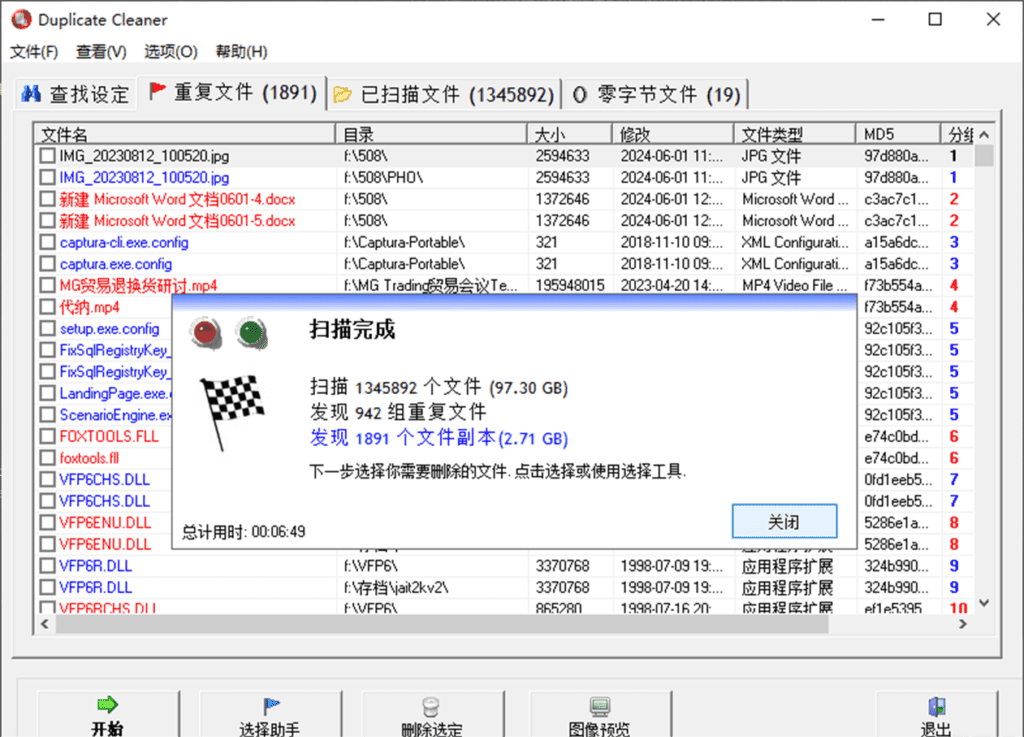The width and height of the screenshot is (1024, 737).
Task: Select checkbox for MG贸易退换货研讨.mp4
Action: (x=47, y=285)
